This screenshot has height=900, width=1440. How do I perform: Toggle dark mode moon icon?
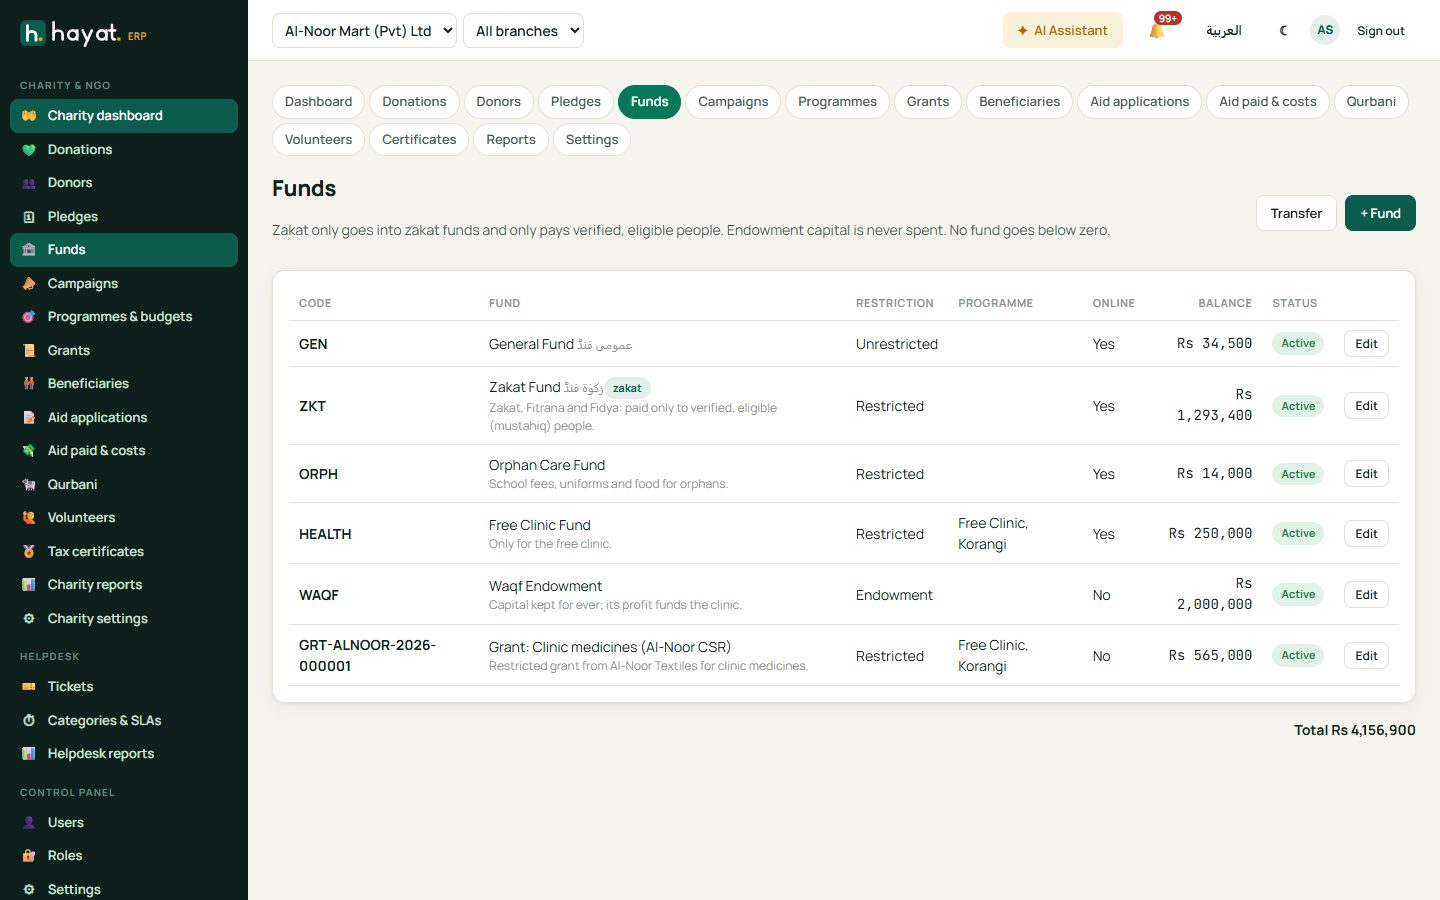tap(1283, 31)
